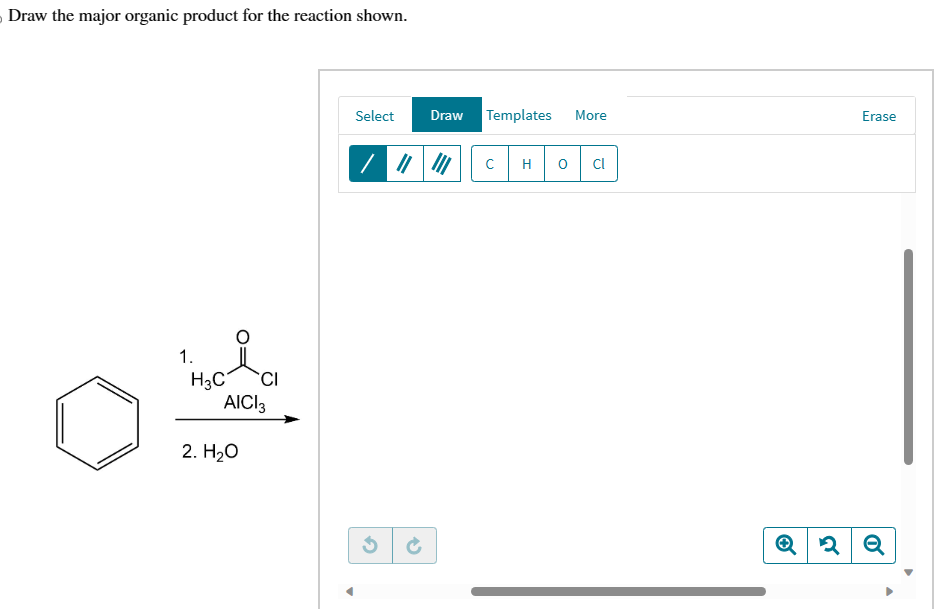Zoom in on the drawing canvas
The height and width of the screenshot is (609, 935).
785,545
